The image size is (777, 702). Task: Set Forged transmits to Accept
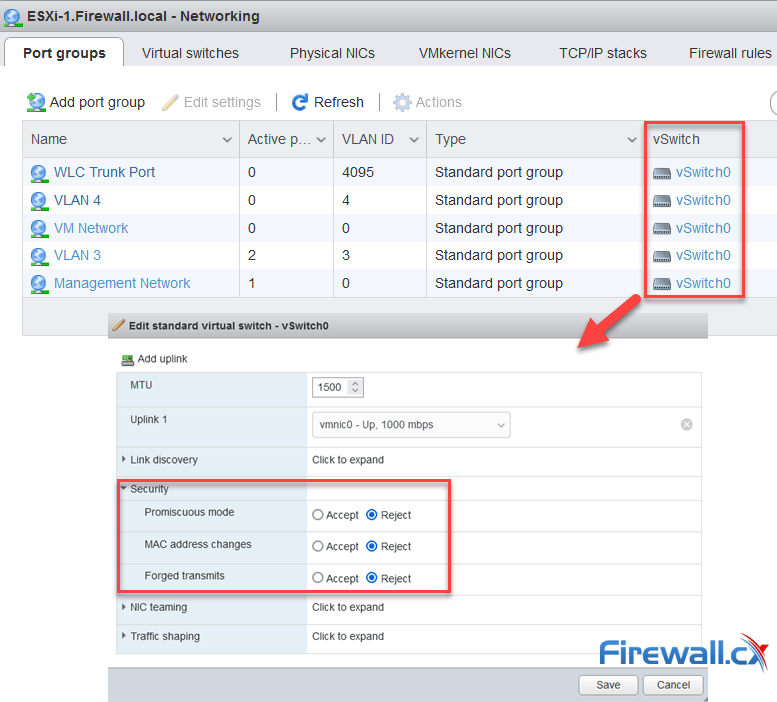(x=318, y=578)
